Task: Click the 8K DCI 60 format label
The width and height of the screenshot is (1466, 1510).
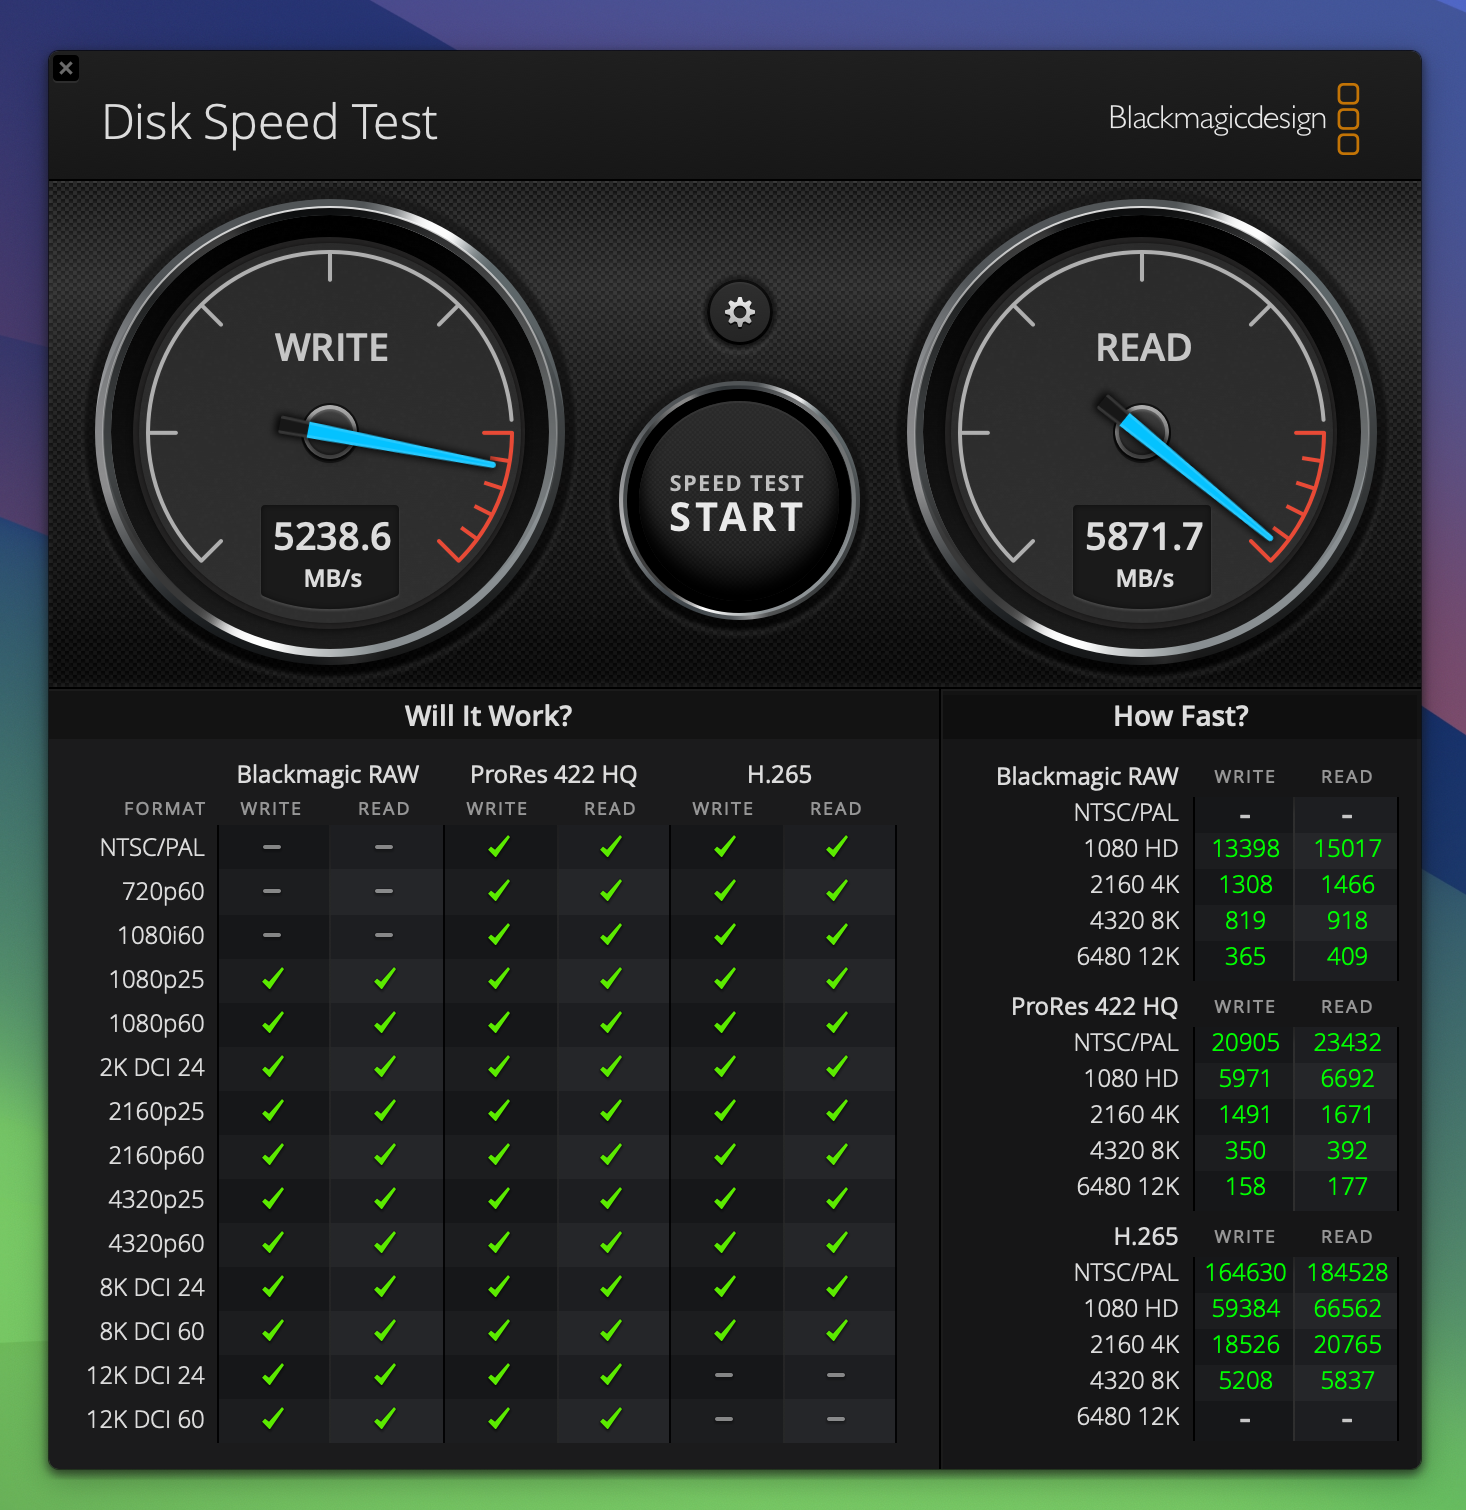Action: (152, 1331)
